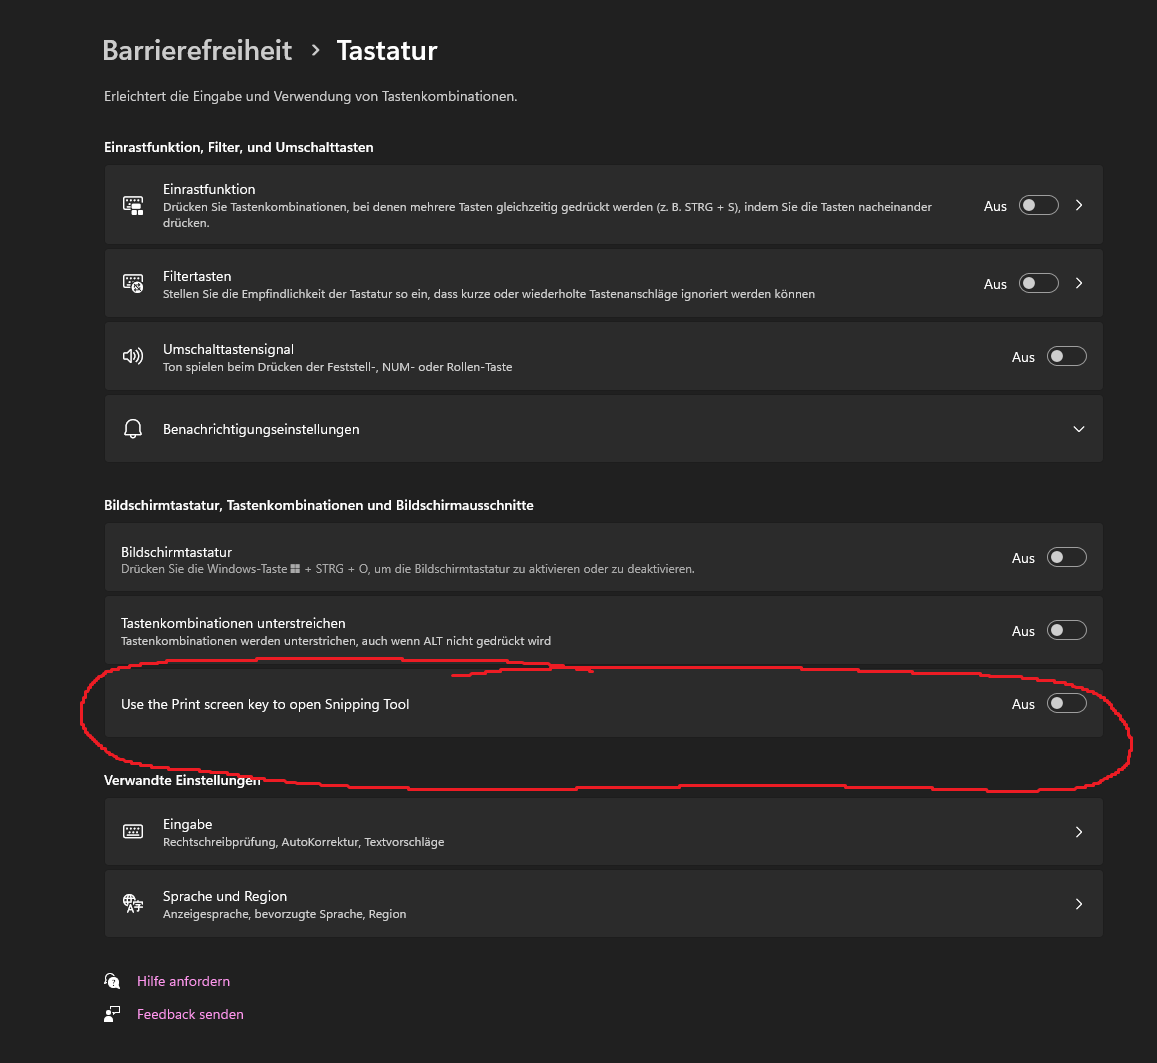1157x1063 pixels.
Task: Click the Feedback senden link
Action: 190,1014
